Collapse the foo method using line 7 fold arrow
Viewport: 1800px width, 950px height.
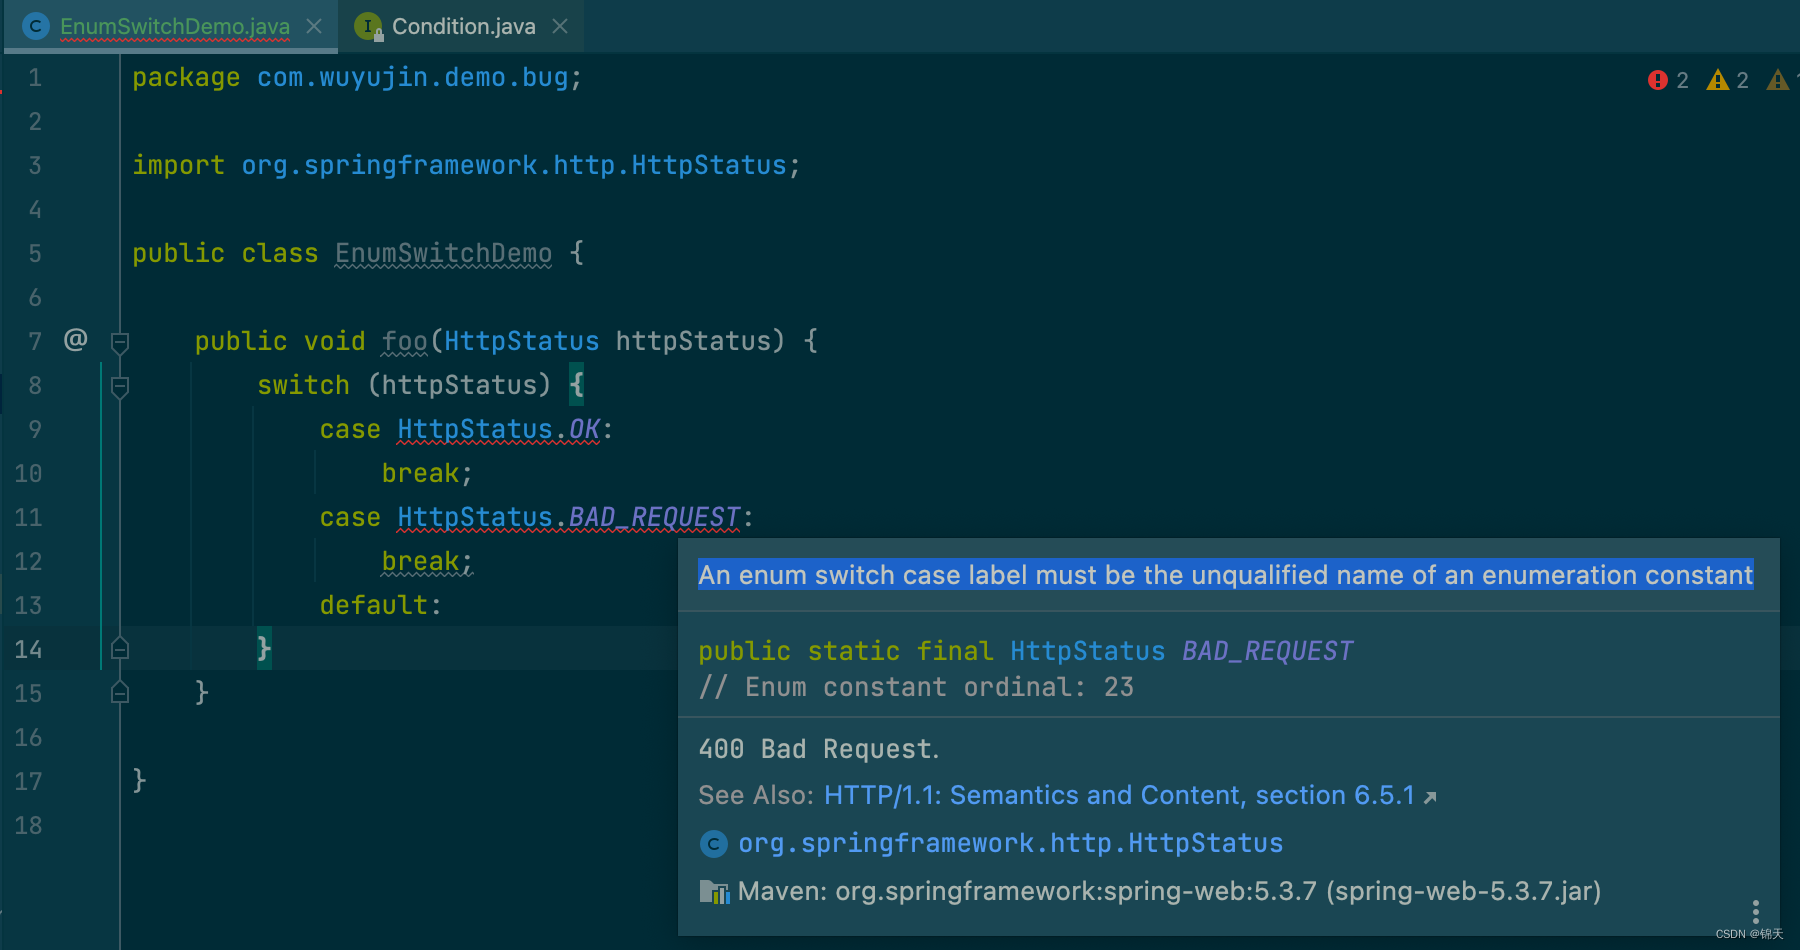pyautogui.click(x=119, y=341)
